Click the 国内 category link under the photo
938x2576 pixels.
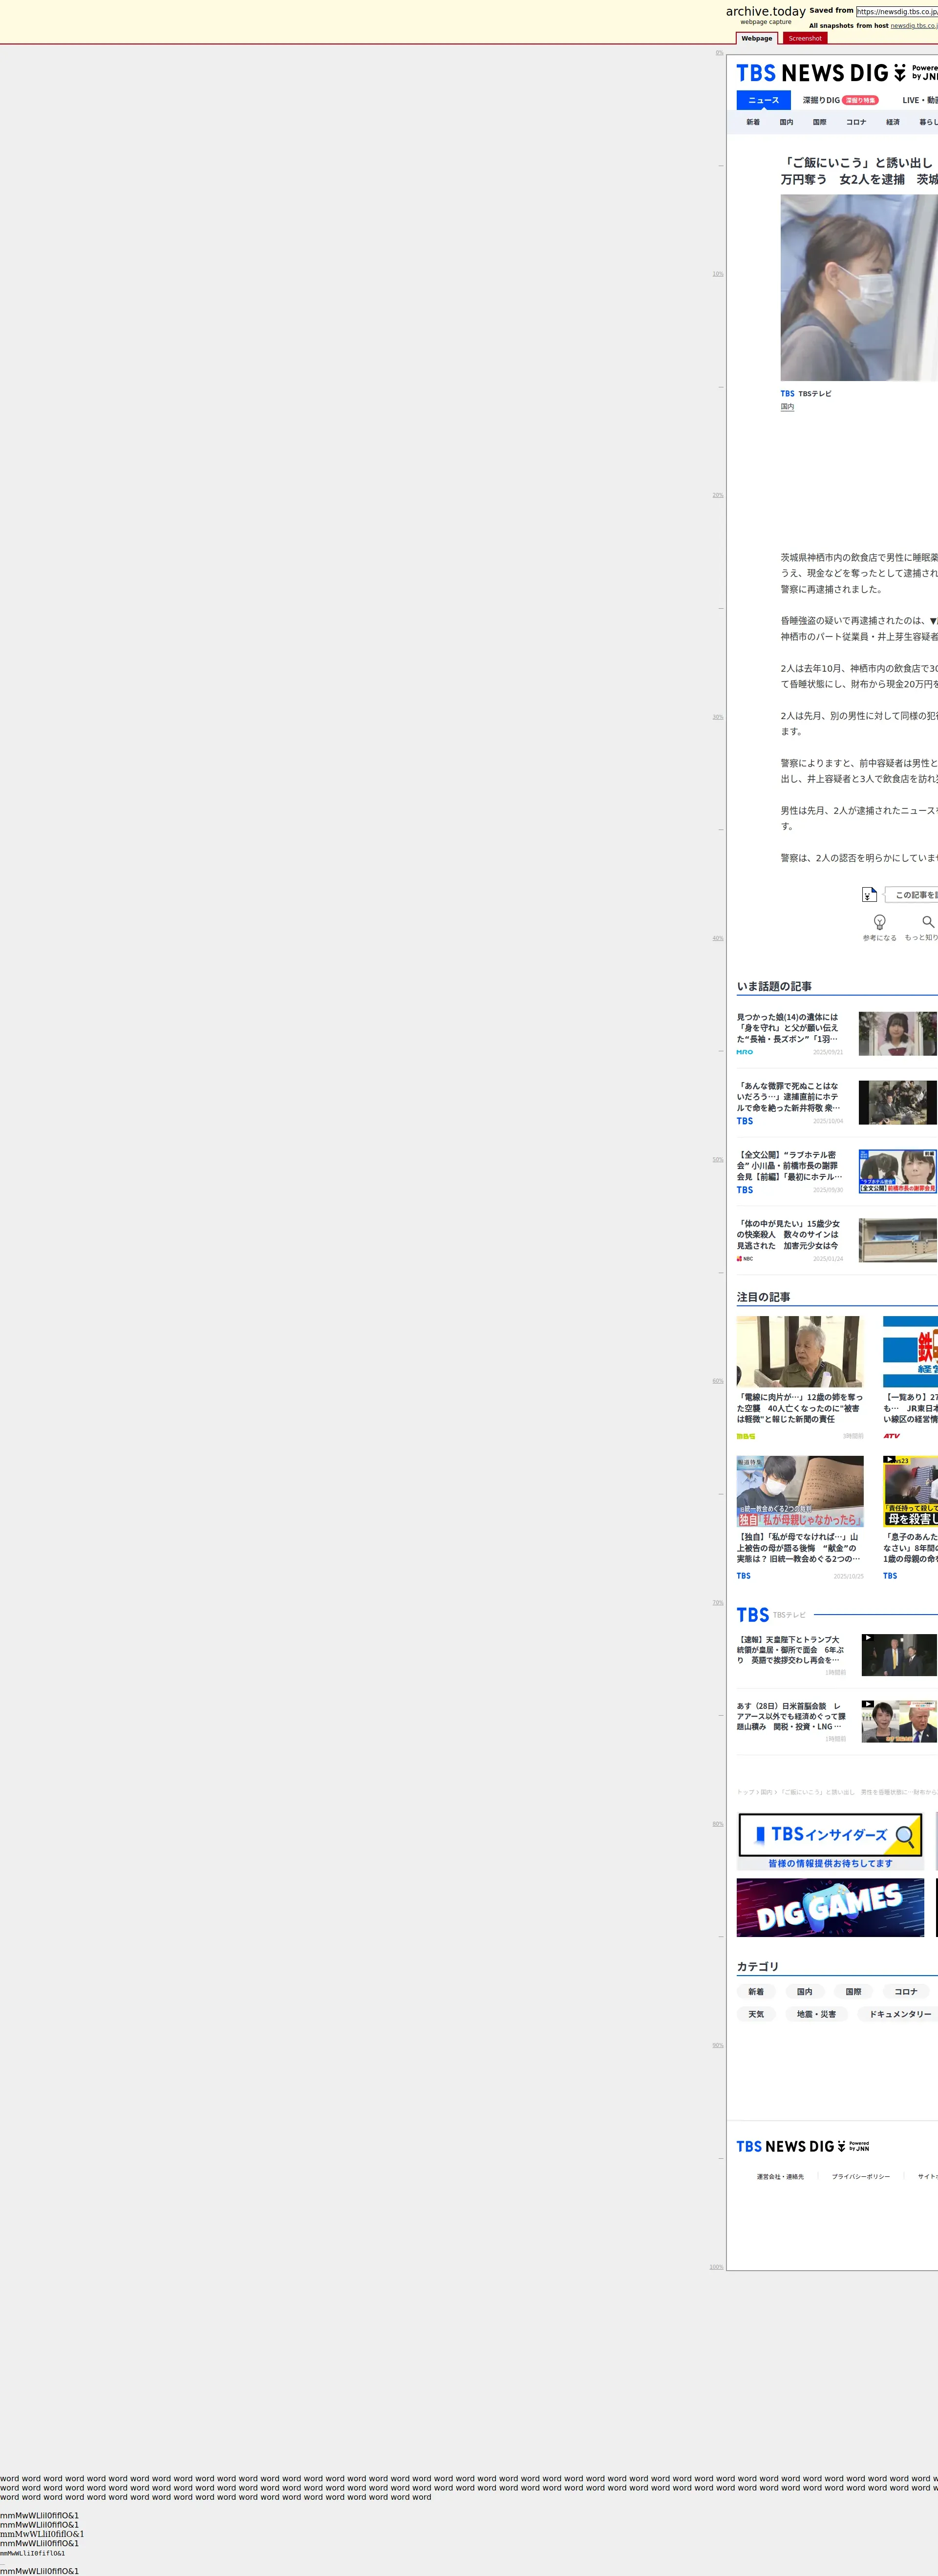click(x=787, y=407)
